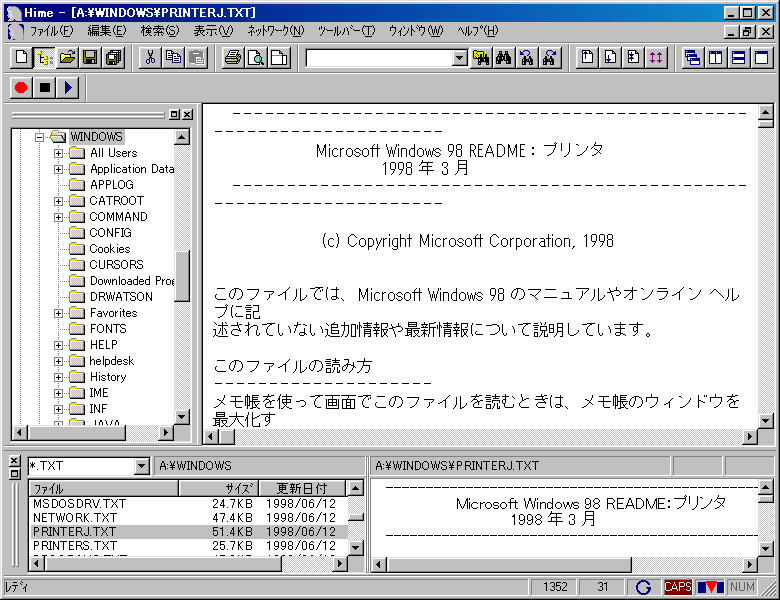Image resolution: width=780 pixels, height=600 pixels.
Task: Open the search text combo box dropdown arrow
Action: (x=460, y=58)
